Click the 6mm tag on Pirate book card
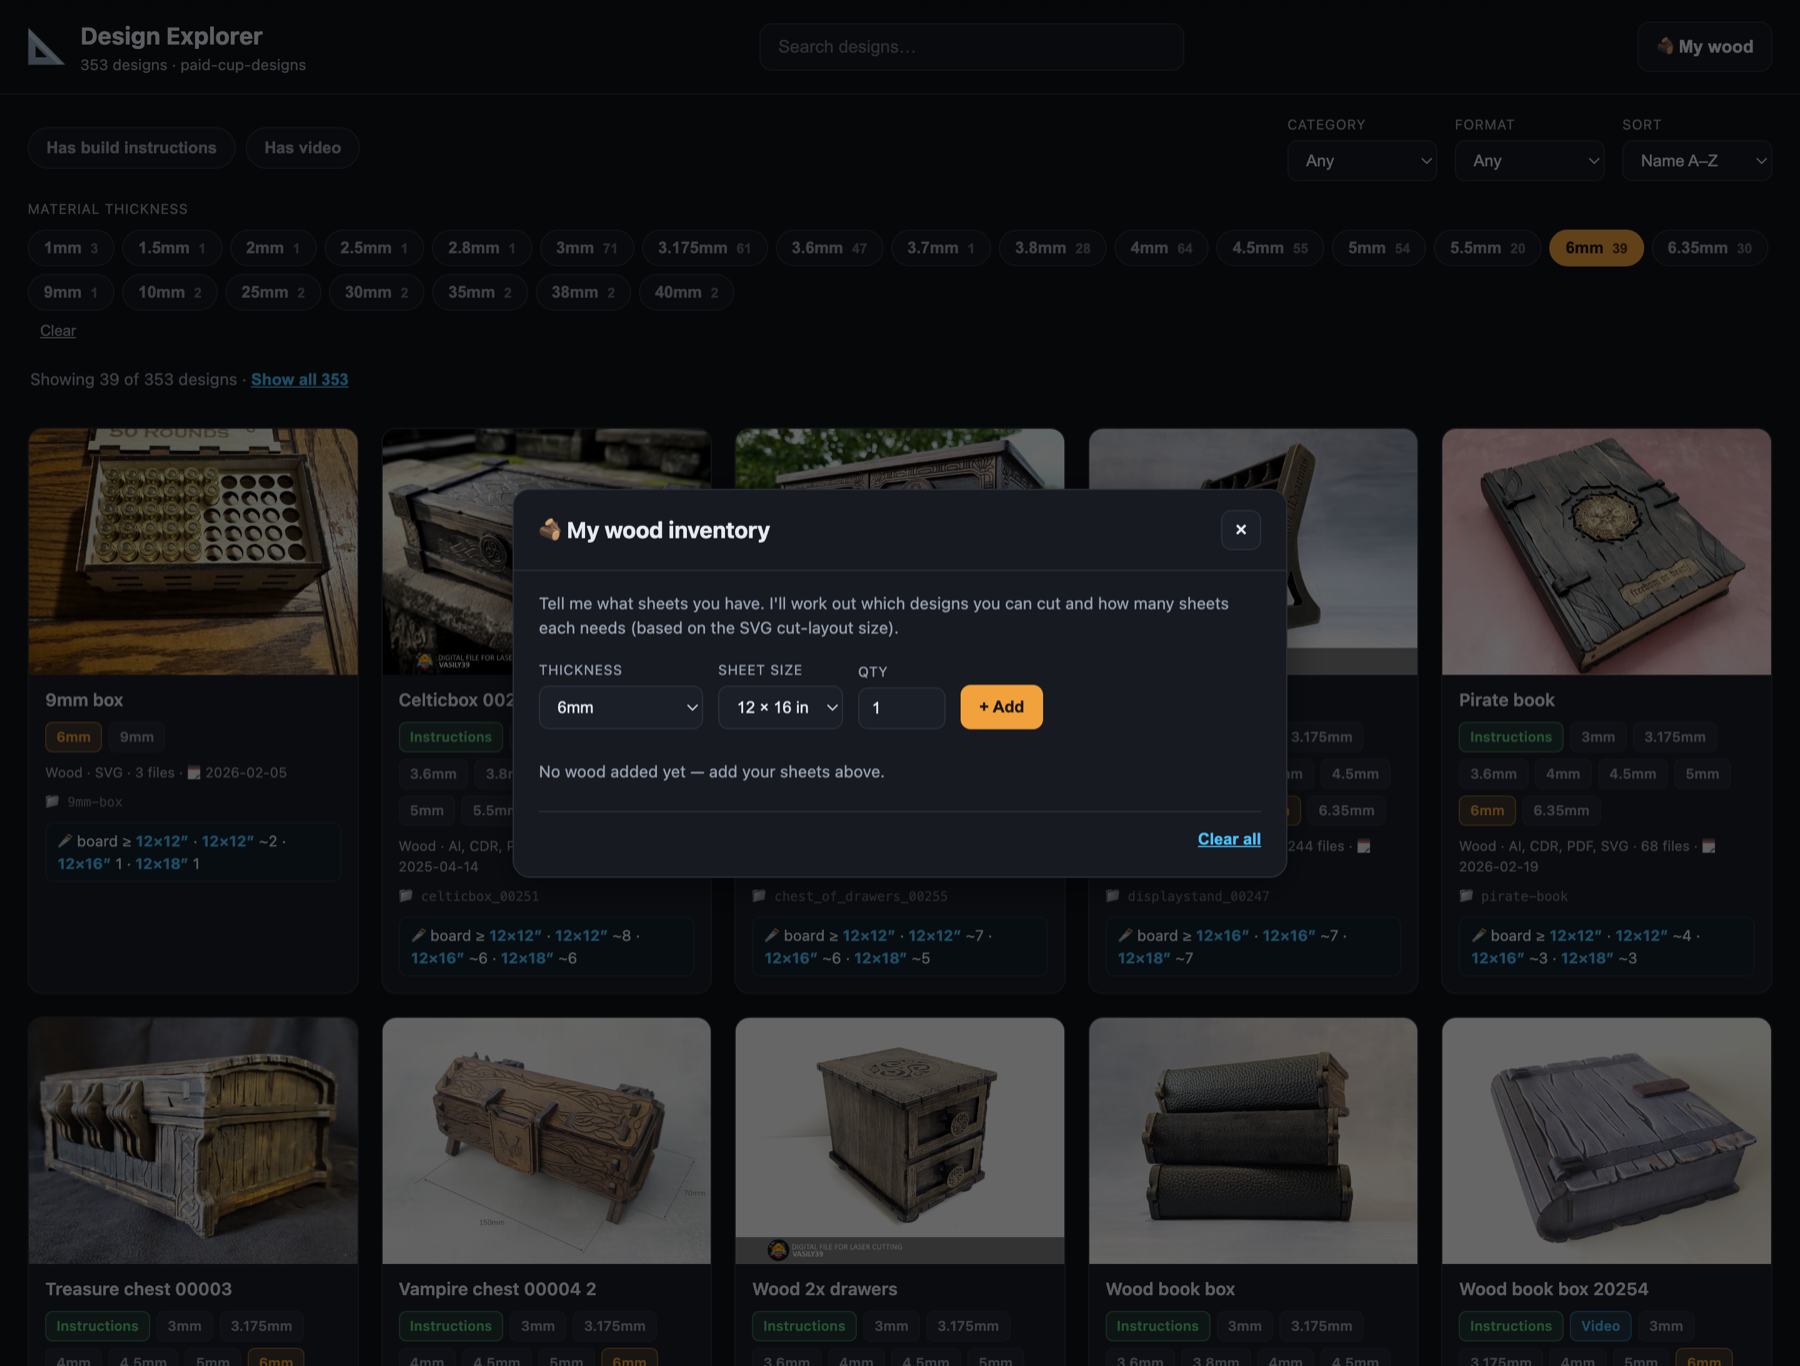This screenshot has height=1366, width=1800. (1487, 811)
